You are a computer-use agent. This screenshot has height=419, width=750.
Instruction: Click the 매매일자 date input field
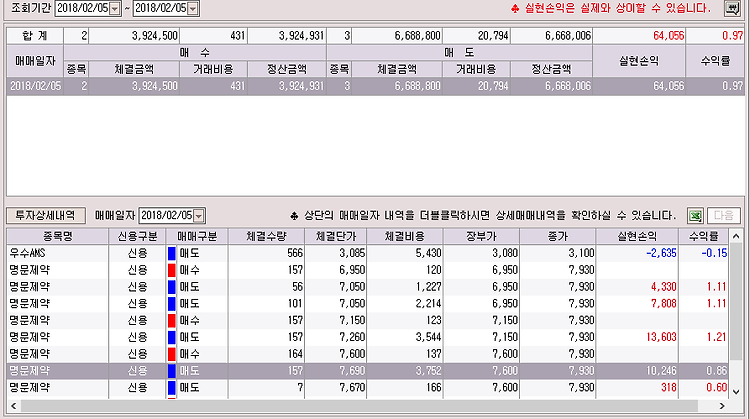tap(166, 216)
